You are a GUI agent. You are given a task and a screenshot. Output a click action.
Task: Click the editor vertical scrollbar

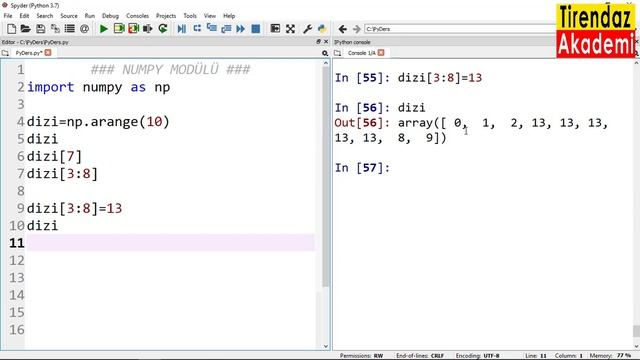click(325, 176)
